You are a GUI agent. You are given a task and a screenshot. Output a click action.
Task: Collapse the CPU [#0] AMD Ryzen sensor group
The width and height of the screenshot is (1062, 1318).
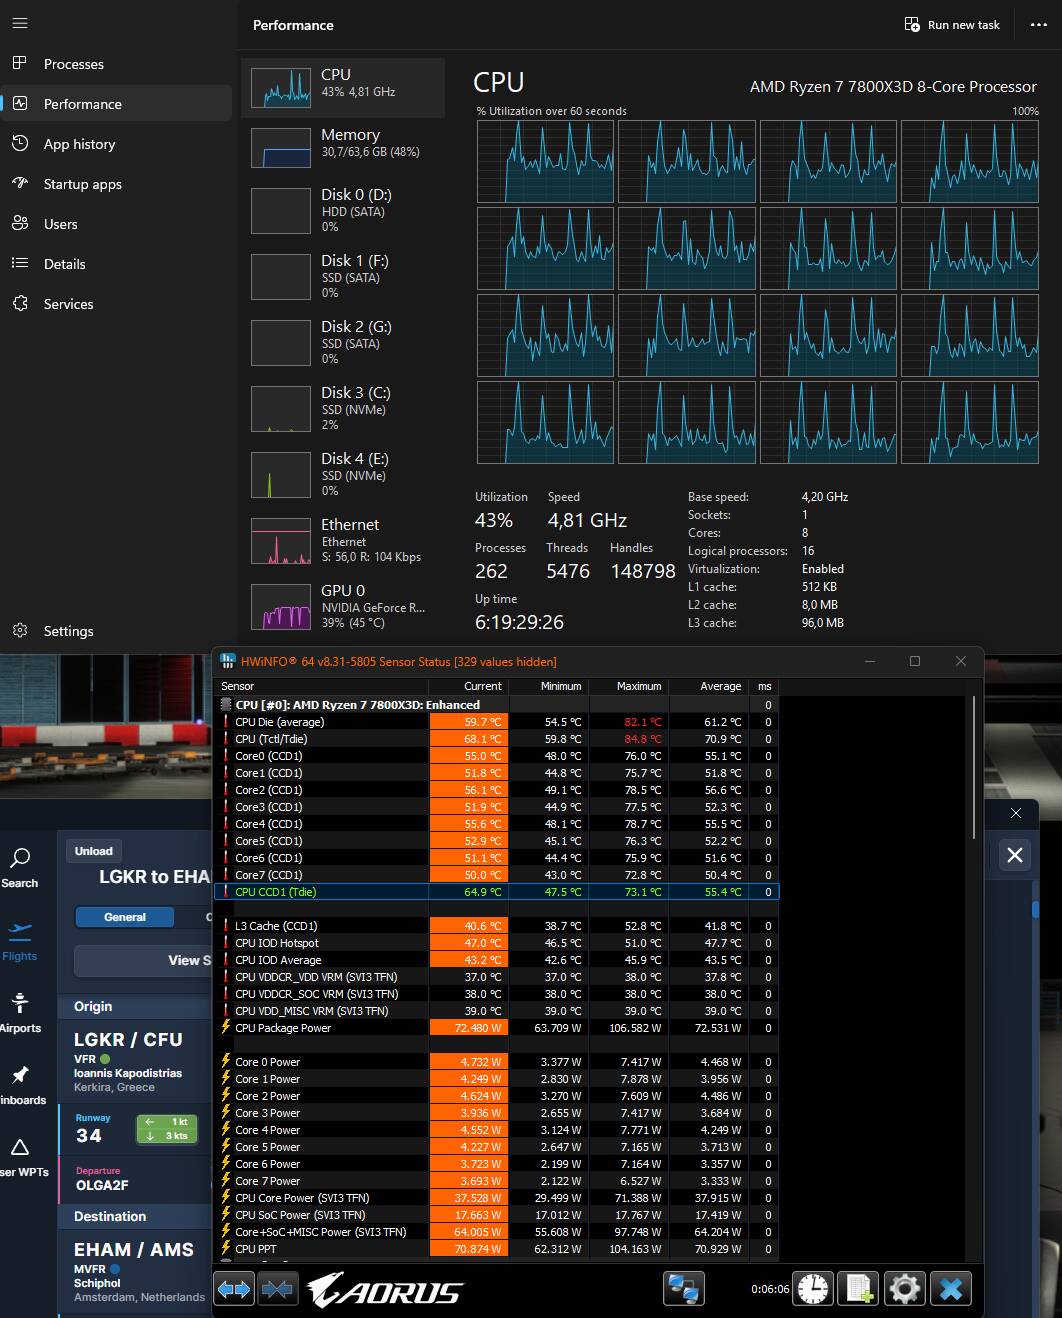pyautogui.click(x=226, y=705)
